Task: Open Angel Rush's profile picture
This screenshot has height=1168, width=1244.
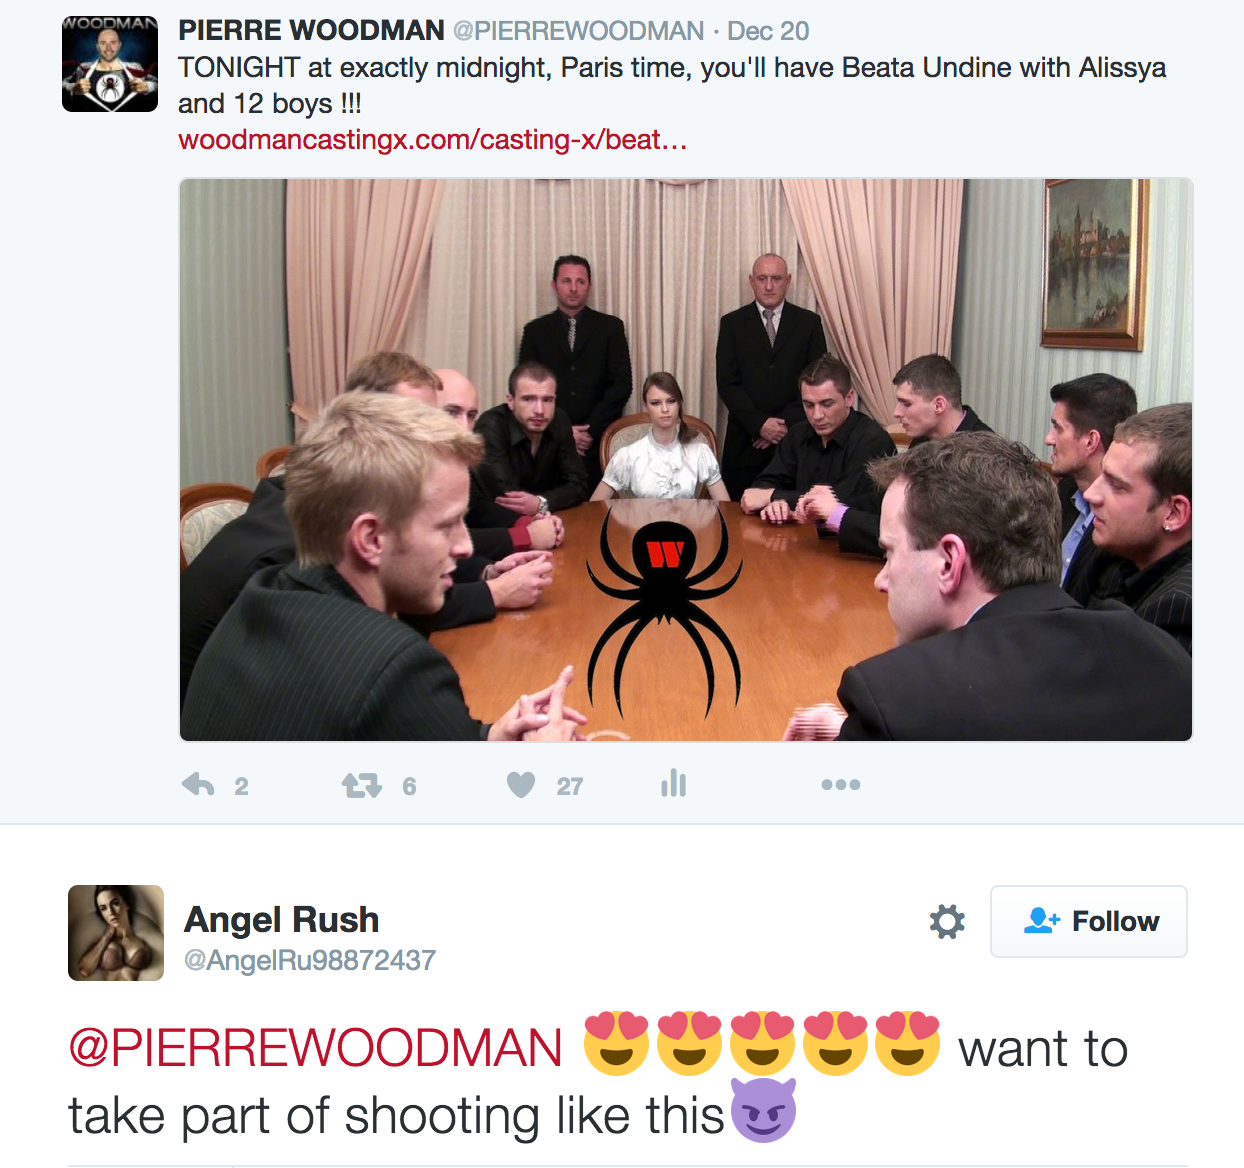Action: point(116,933)
